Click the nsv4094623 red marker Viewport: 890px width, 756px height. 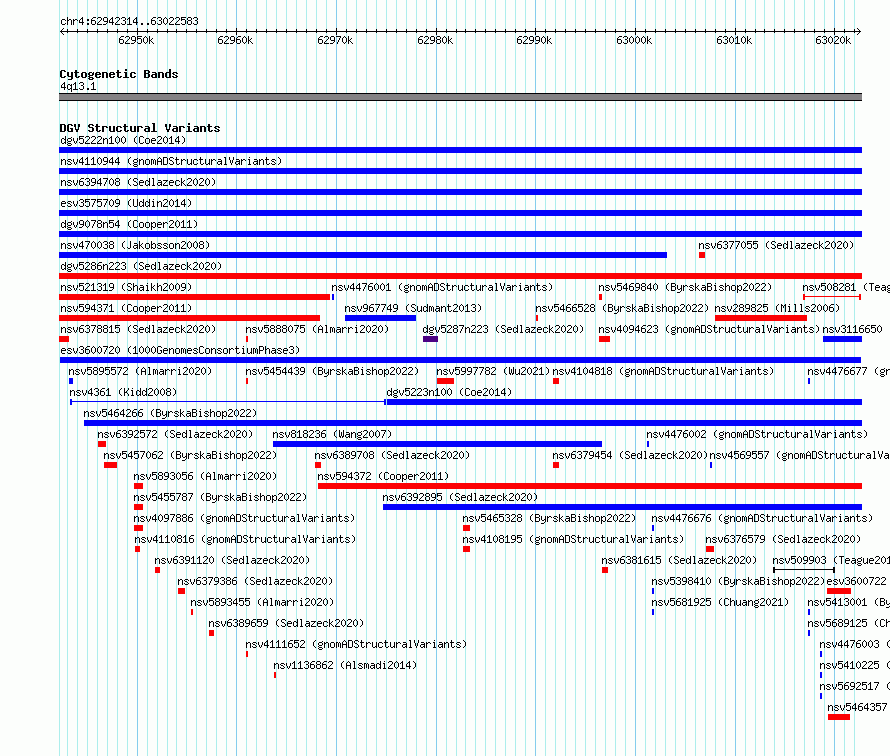[x=604, y=339]
